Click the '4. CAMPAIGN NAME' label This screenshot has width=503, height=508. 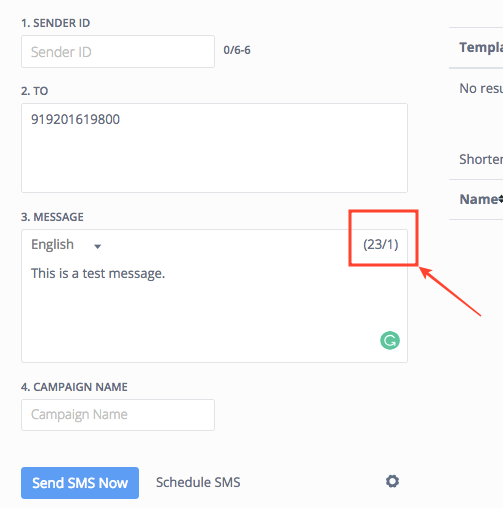coord(74,387)
